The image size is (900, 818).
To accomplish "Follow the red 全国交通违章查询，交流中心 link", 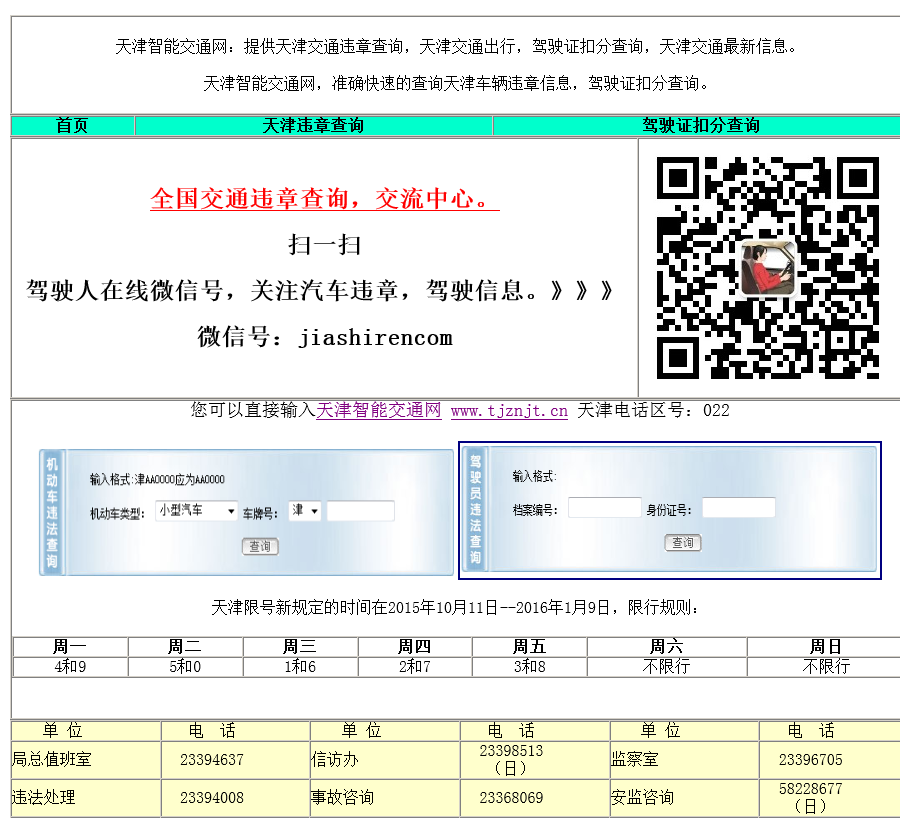I will click(x=324, y=199).
